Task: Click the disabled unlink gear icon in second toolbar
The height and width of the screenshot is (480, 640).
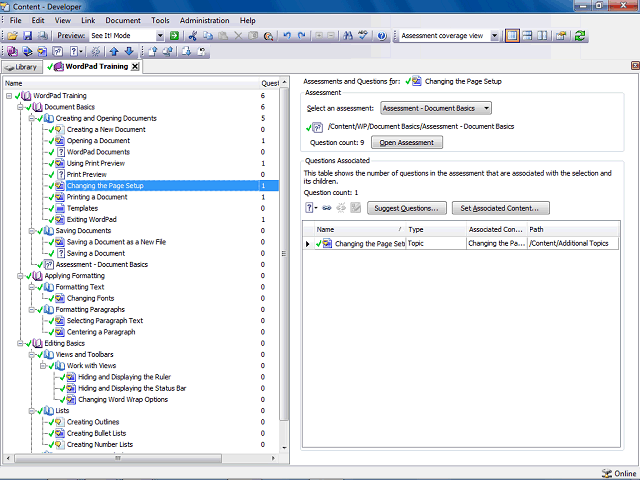Action: pos(96,51)
